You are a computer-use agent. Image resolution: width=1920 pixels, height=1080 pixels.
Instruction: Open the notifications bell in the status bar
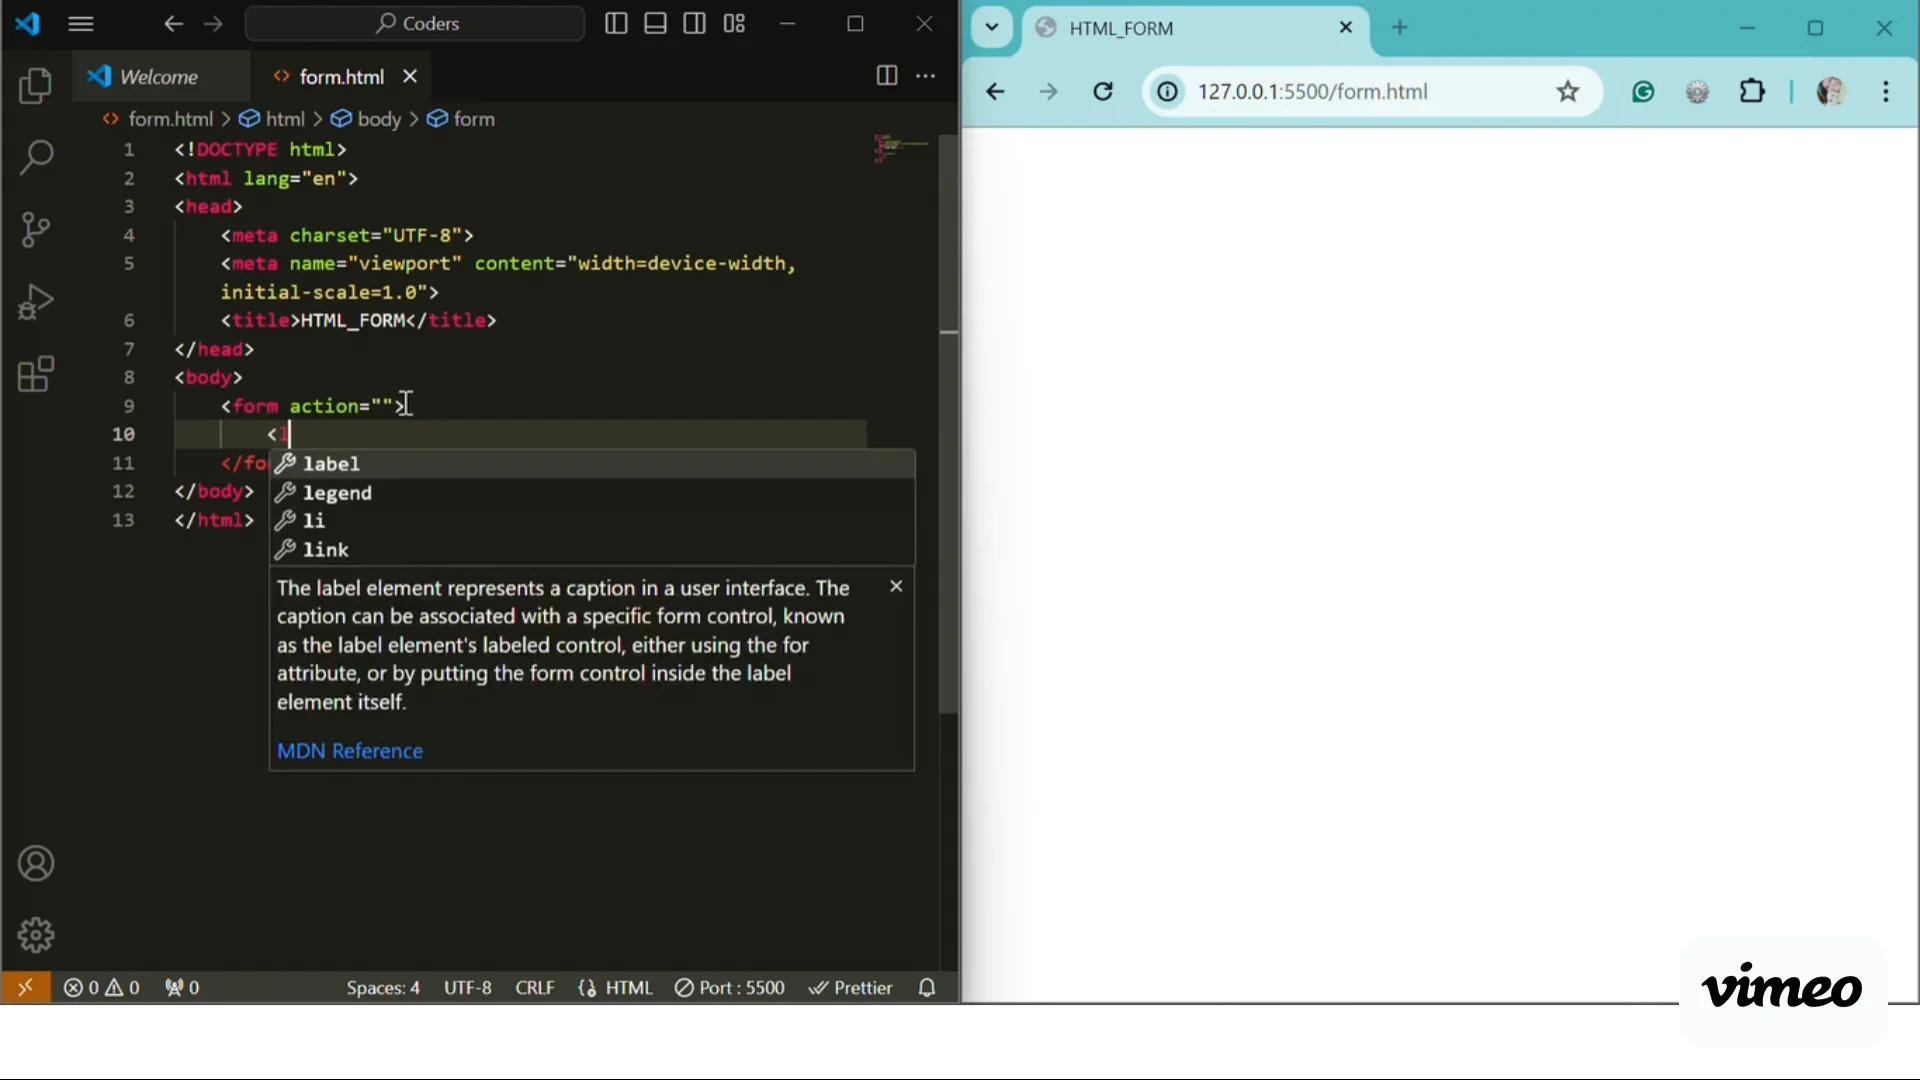coord(926,987)
